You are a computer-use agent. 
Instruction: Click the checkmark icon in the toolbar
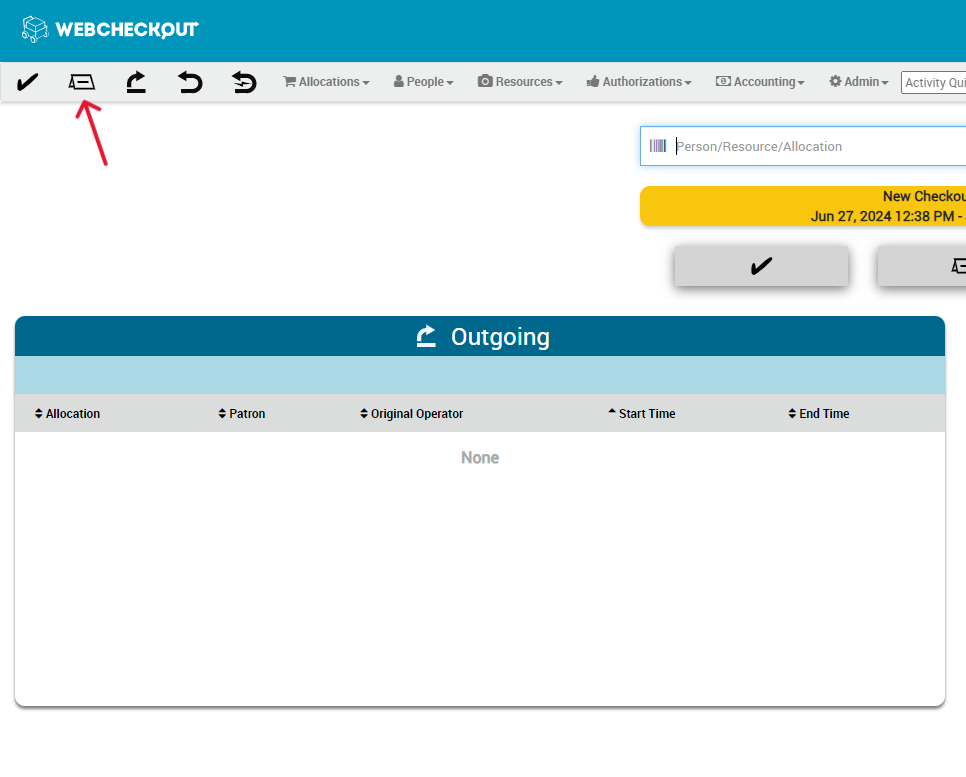click(28, 82)
